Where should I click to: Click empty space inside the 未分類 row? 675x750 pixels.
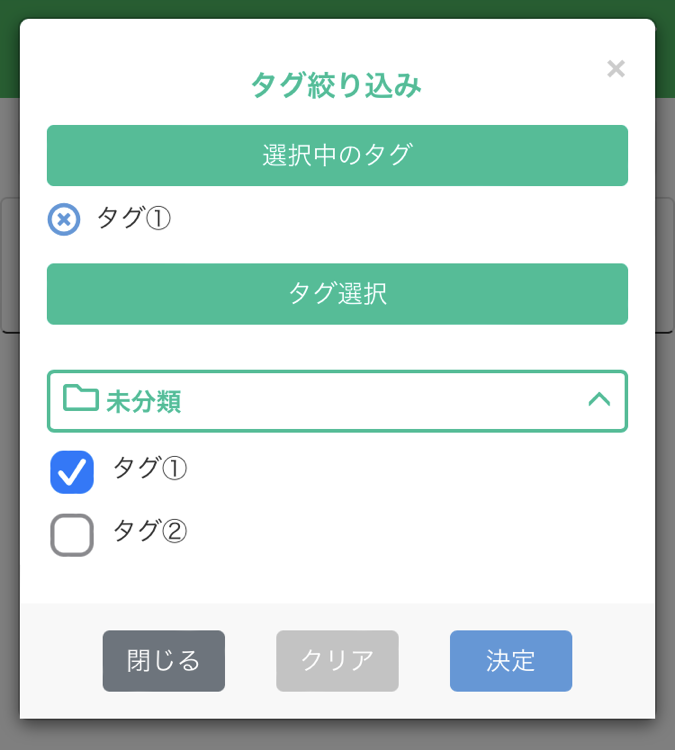point(383,401)
